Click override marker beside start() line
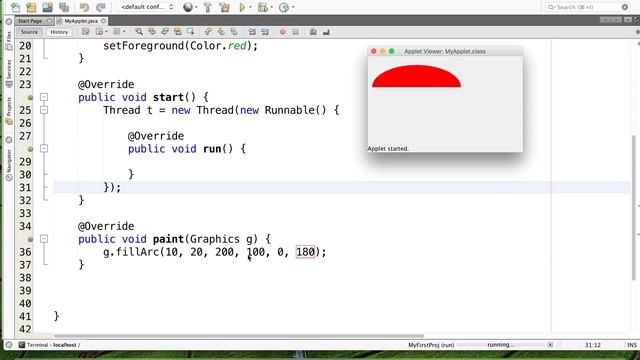 click(x=30, y=98)
